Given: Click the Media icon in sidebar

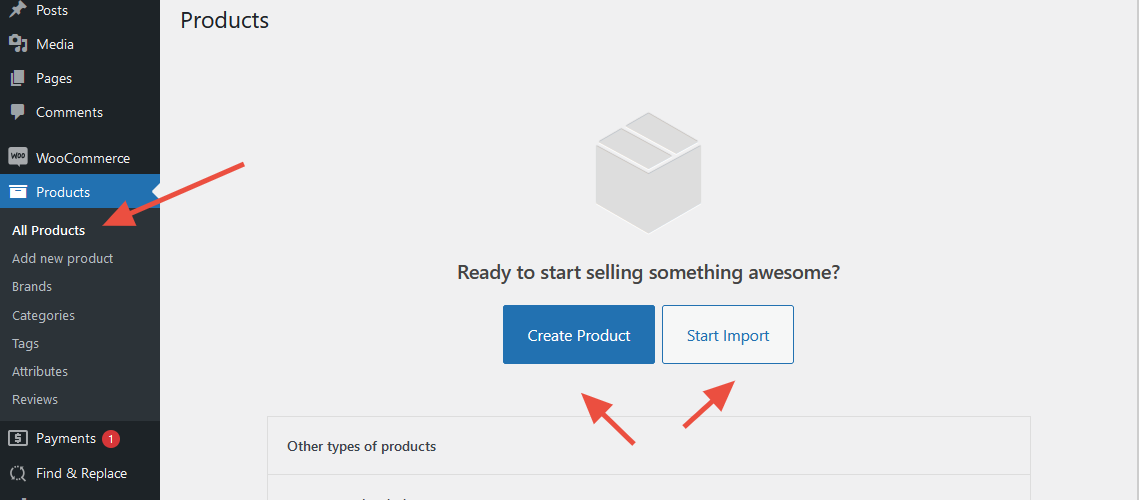Looking at the screenshot, I should [x=17, y=44].
